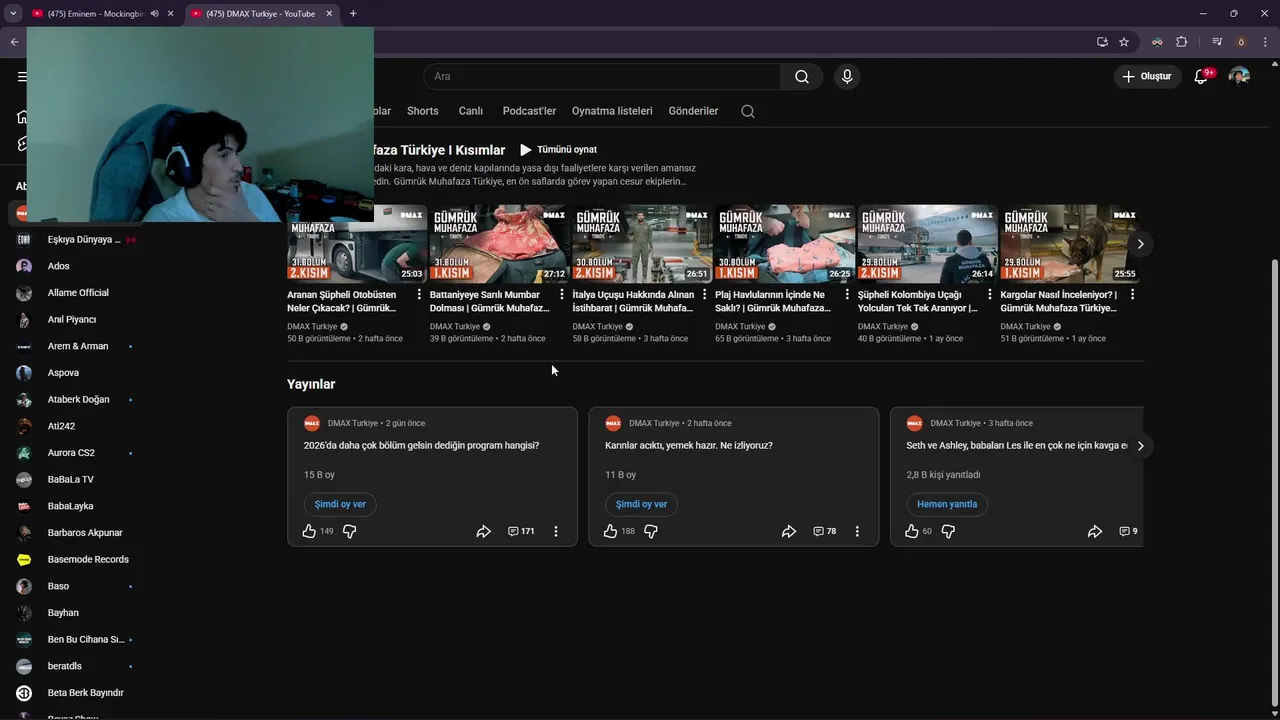
Task: Open video menu for Şüpheli Kolombiya Uçağı
Action: (990, 295)
